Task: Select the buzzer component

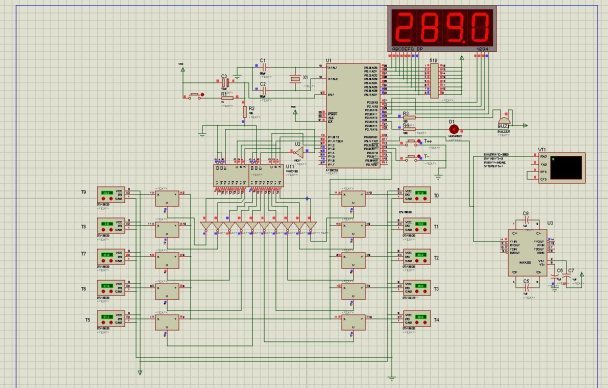Action: tap(503, 120)
